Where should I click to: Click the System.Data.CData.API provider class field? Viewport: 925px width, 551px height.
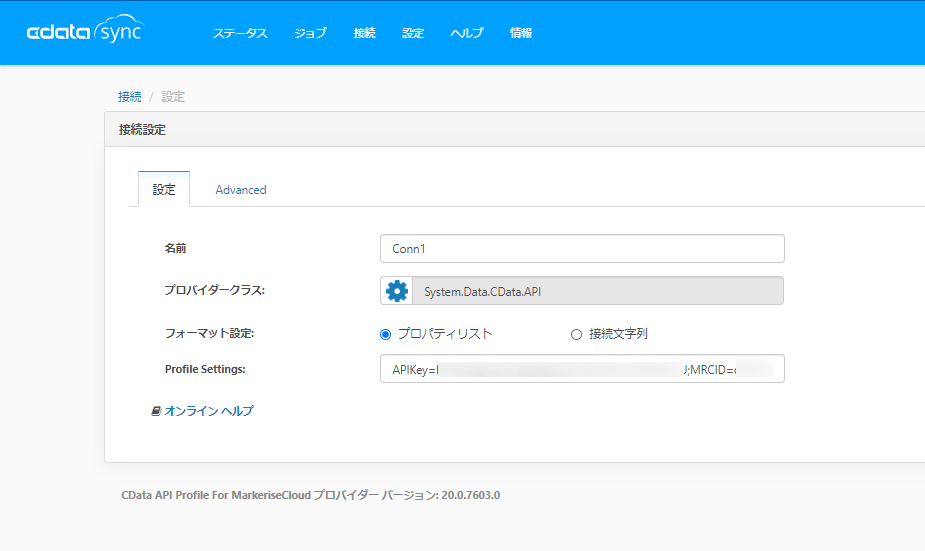click(x=597, y=291)
